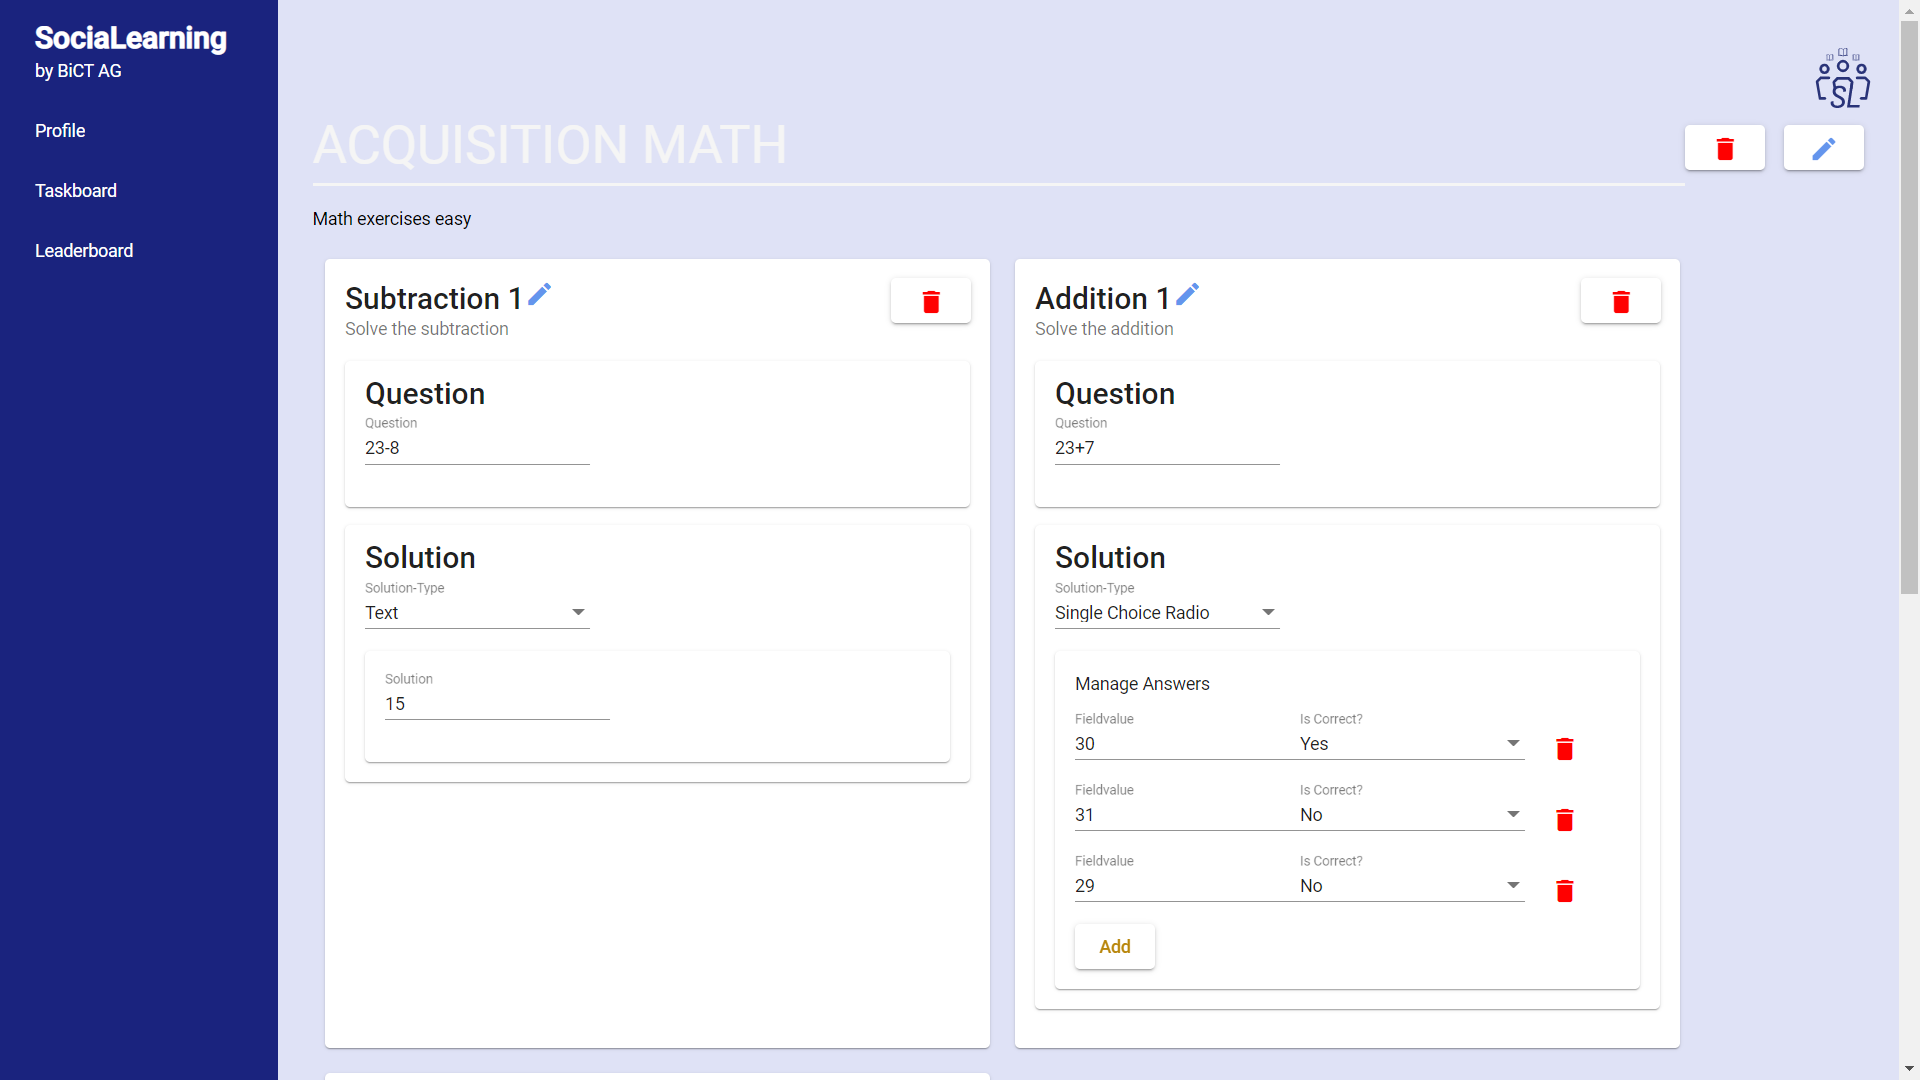Click pencil icon next to Addition 1

(x=1187, y=294)
